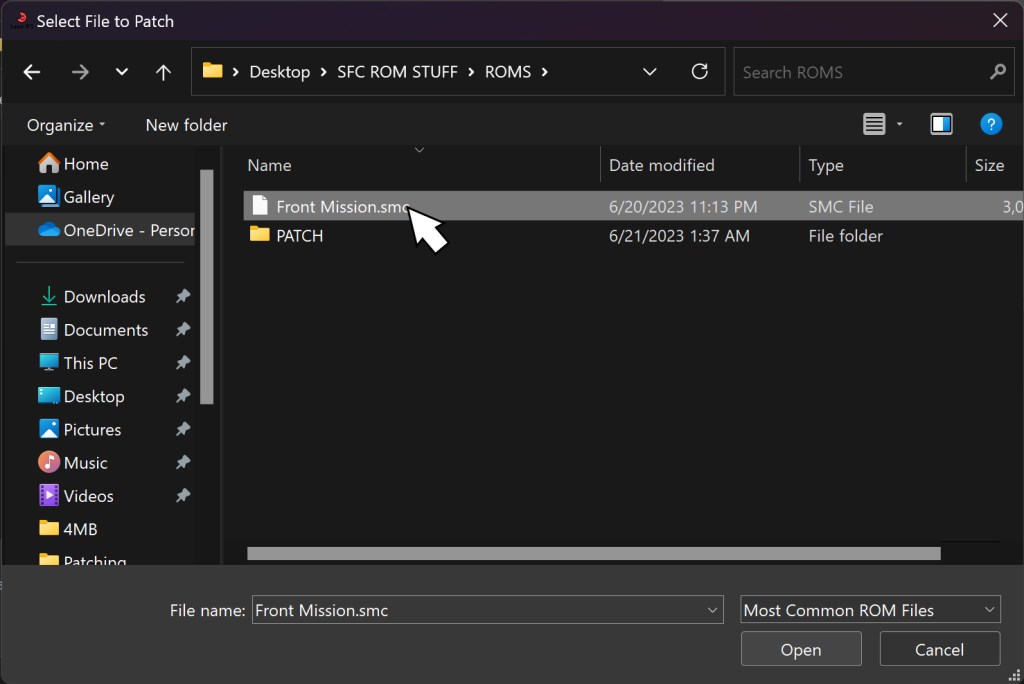Open the file type filter dropdown
The image size is (1024, 684).
(870, 610)
